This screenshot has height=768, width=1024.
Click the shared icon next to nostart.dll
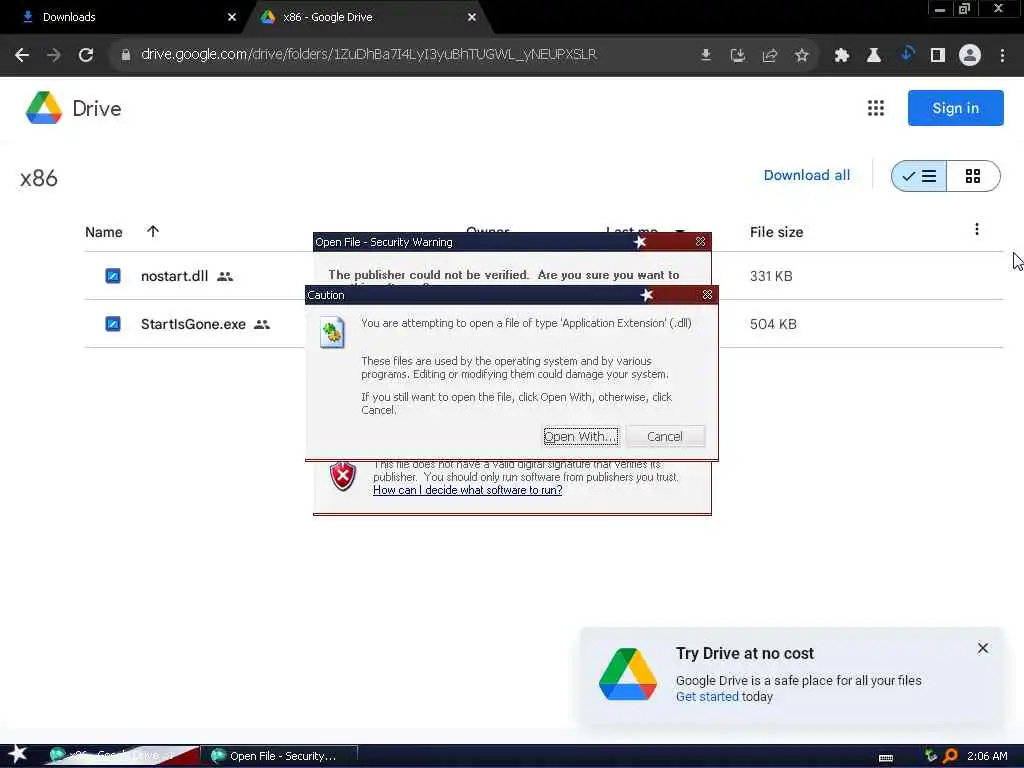click(x=225, y=276)
